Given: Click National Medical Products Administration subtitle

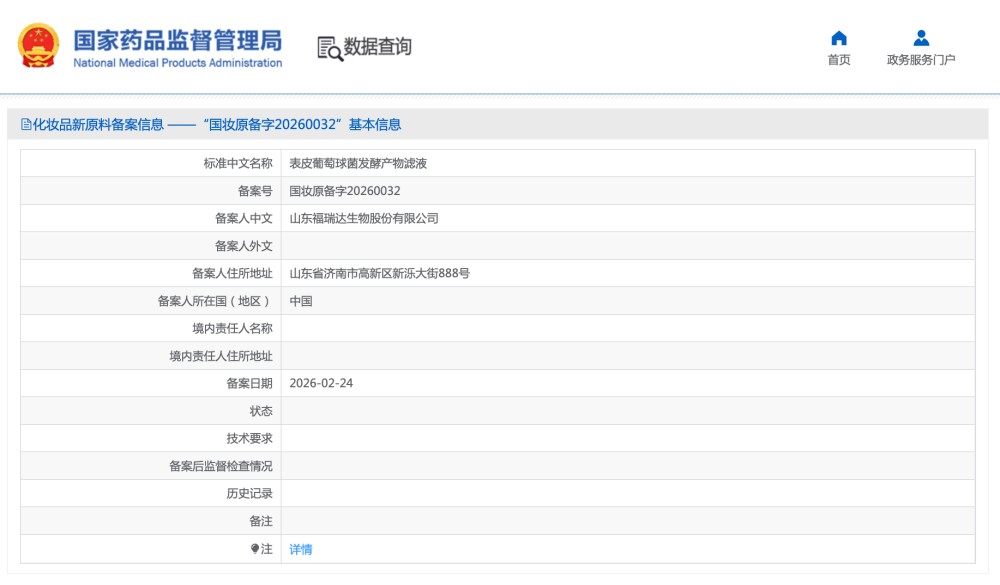Looking at the screenshot, I should (x=177, y=63).
